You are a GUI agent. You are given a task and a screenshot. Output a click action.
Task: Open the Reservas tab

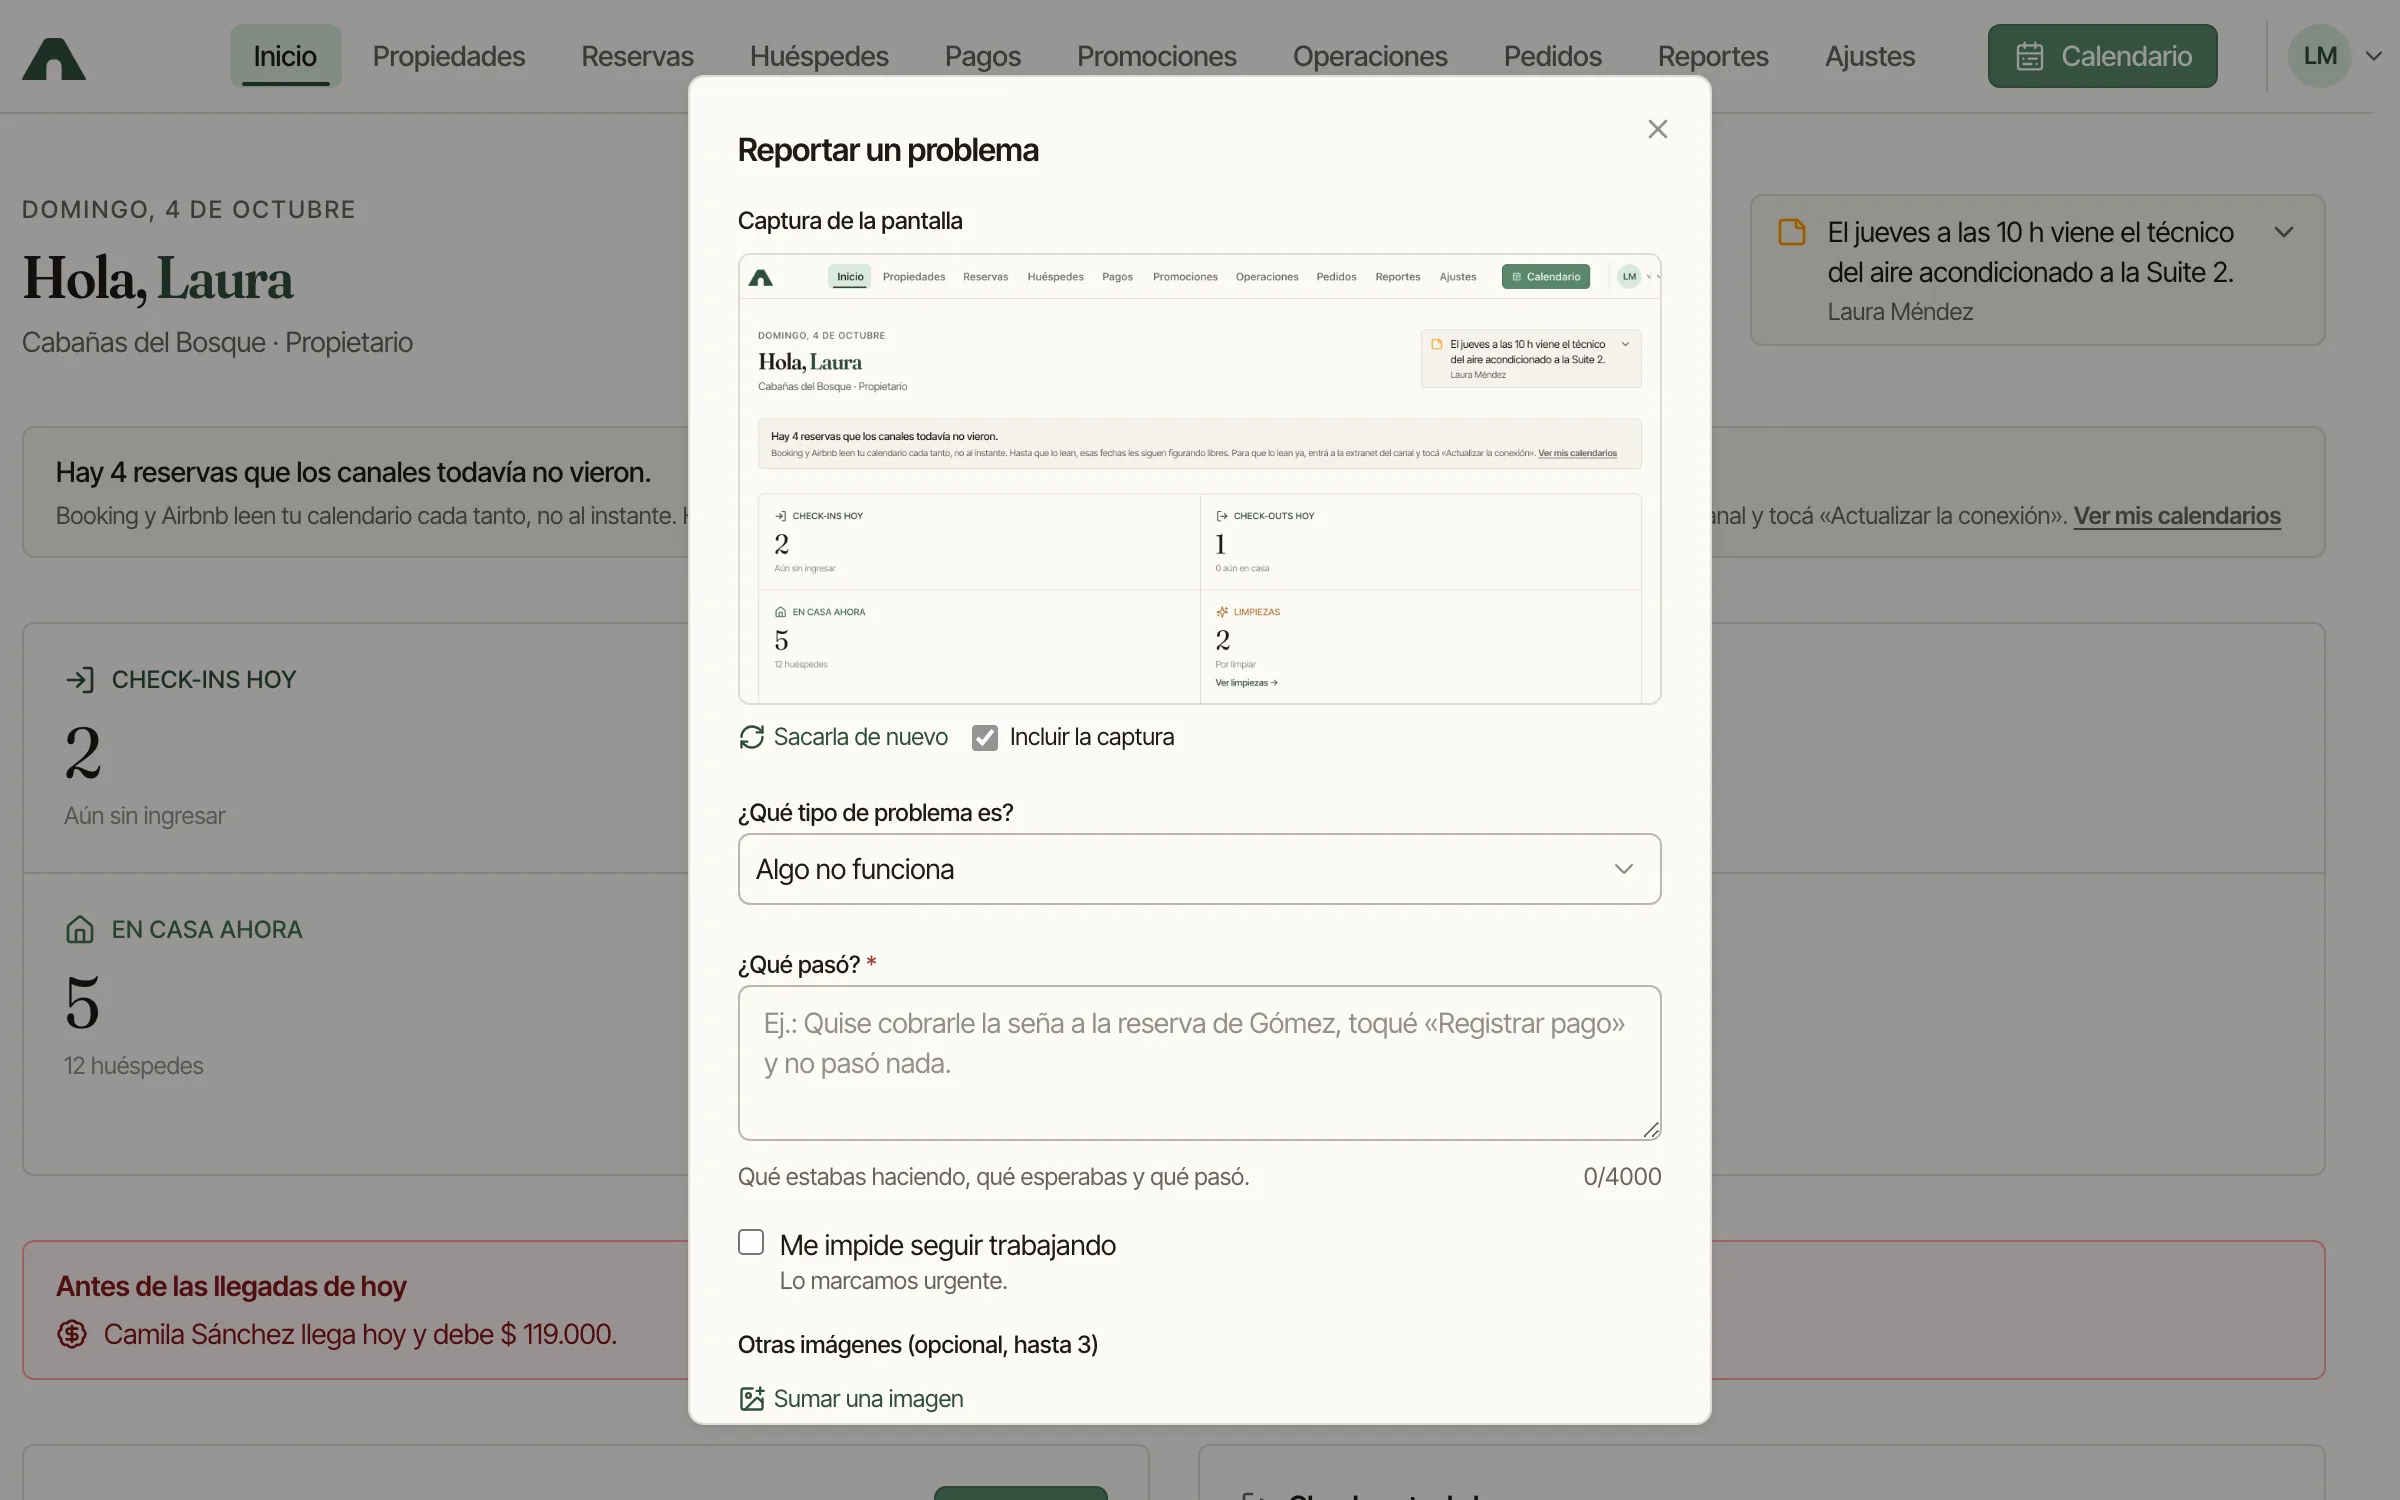(637, 56)
